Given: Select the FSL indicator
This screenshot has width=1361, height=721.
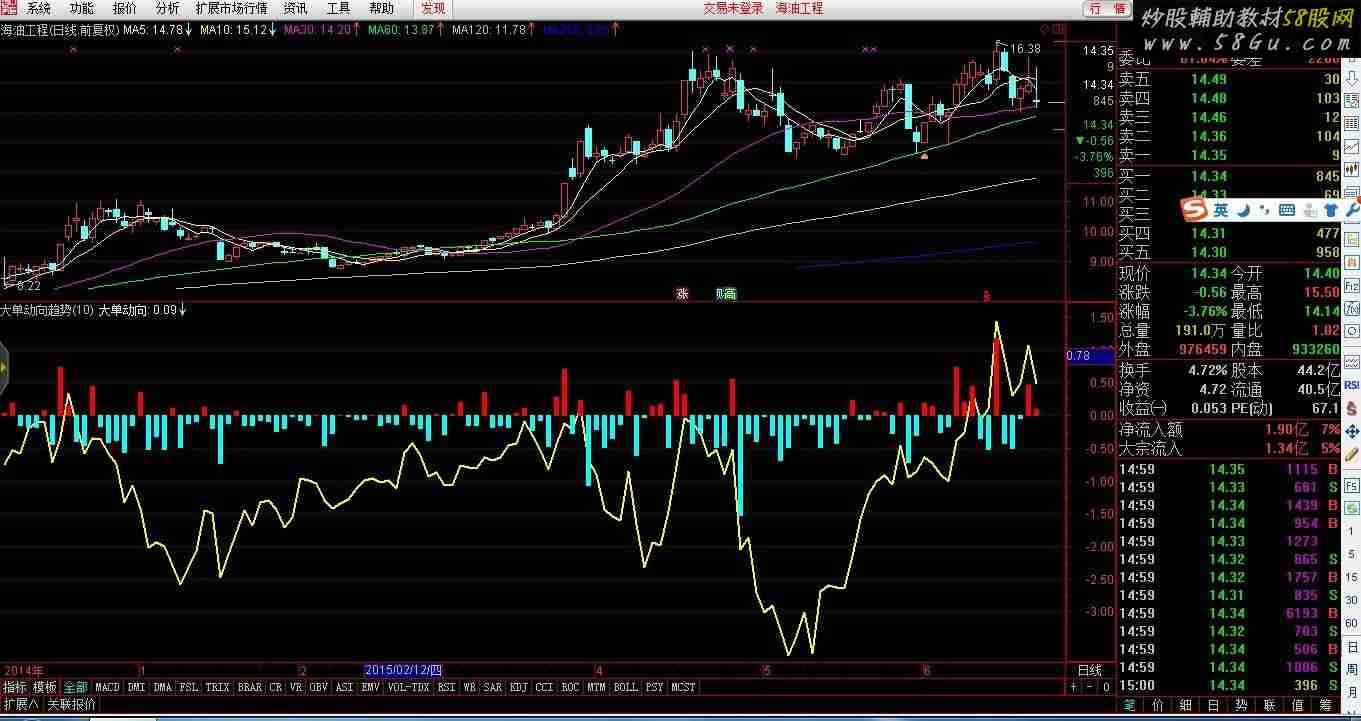Looking at the screenshot, I should [189, 687].
